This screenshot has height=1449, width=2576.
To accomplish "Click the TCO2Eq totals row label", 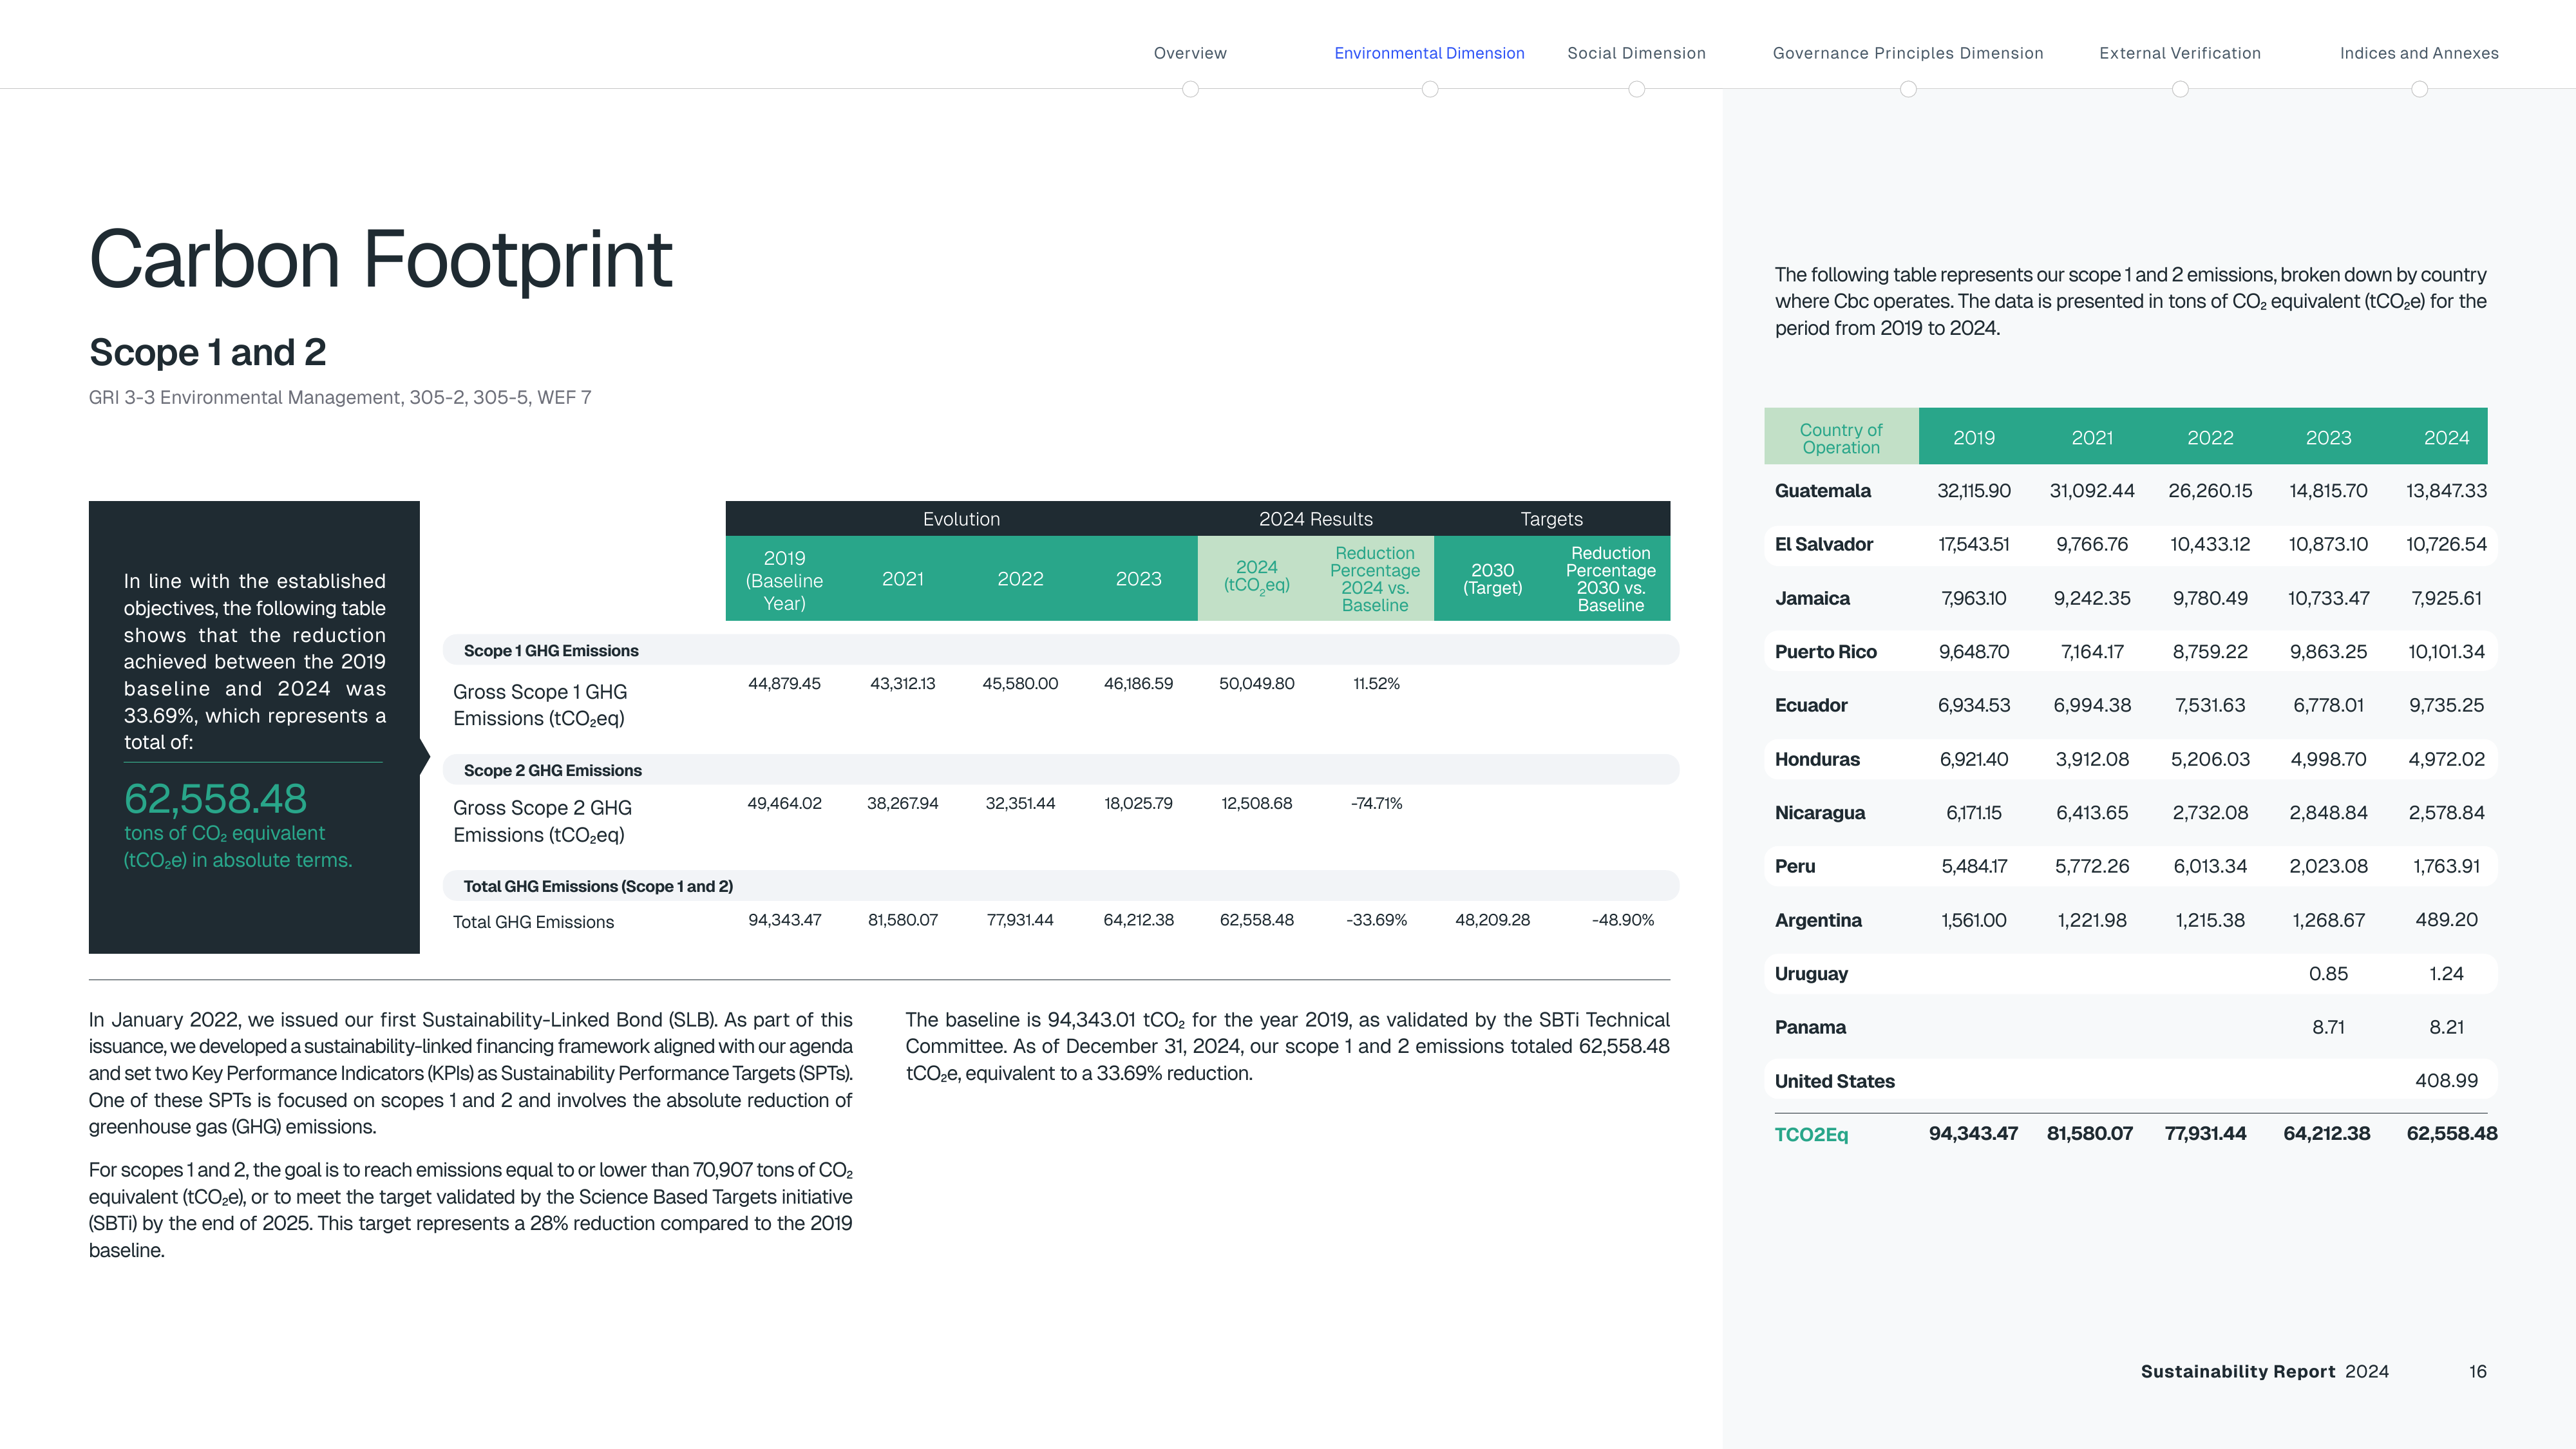I will [1811, 1134].
